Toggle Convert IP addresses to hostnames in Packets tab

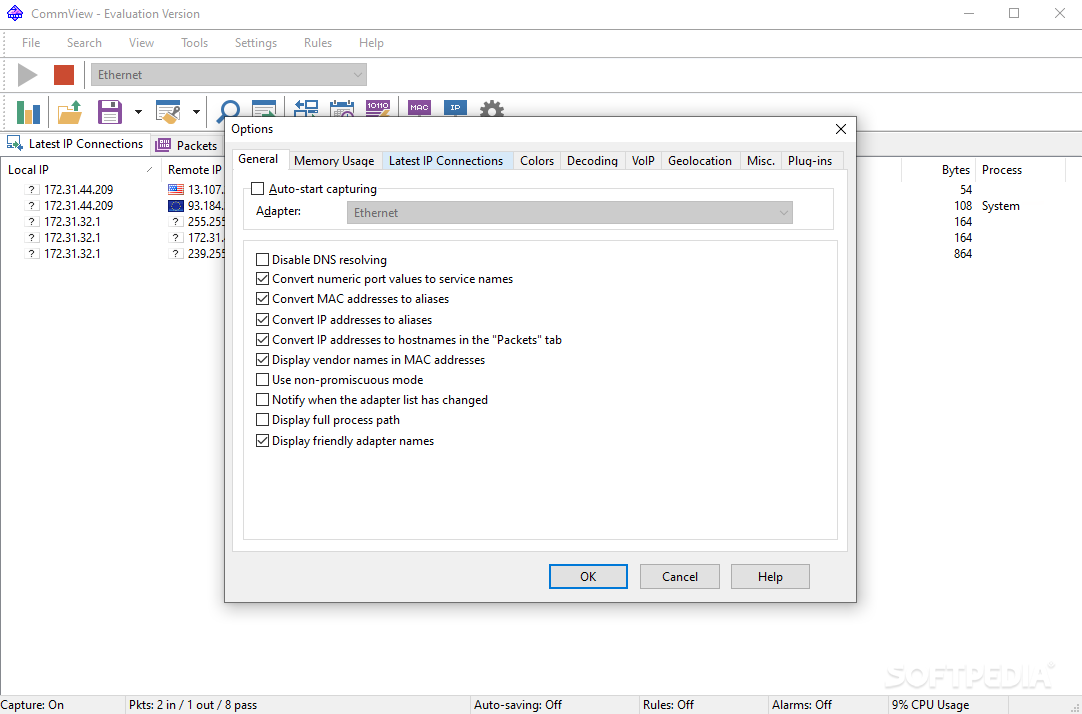pyautogui.click(x=262, y=339)
